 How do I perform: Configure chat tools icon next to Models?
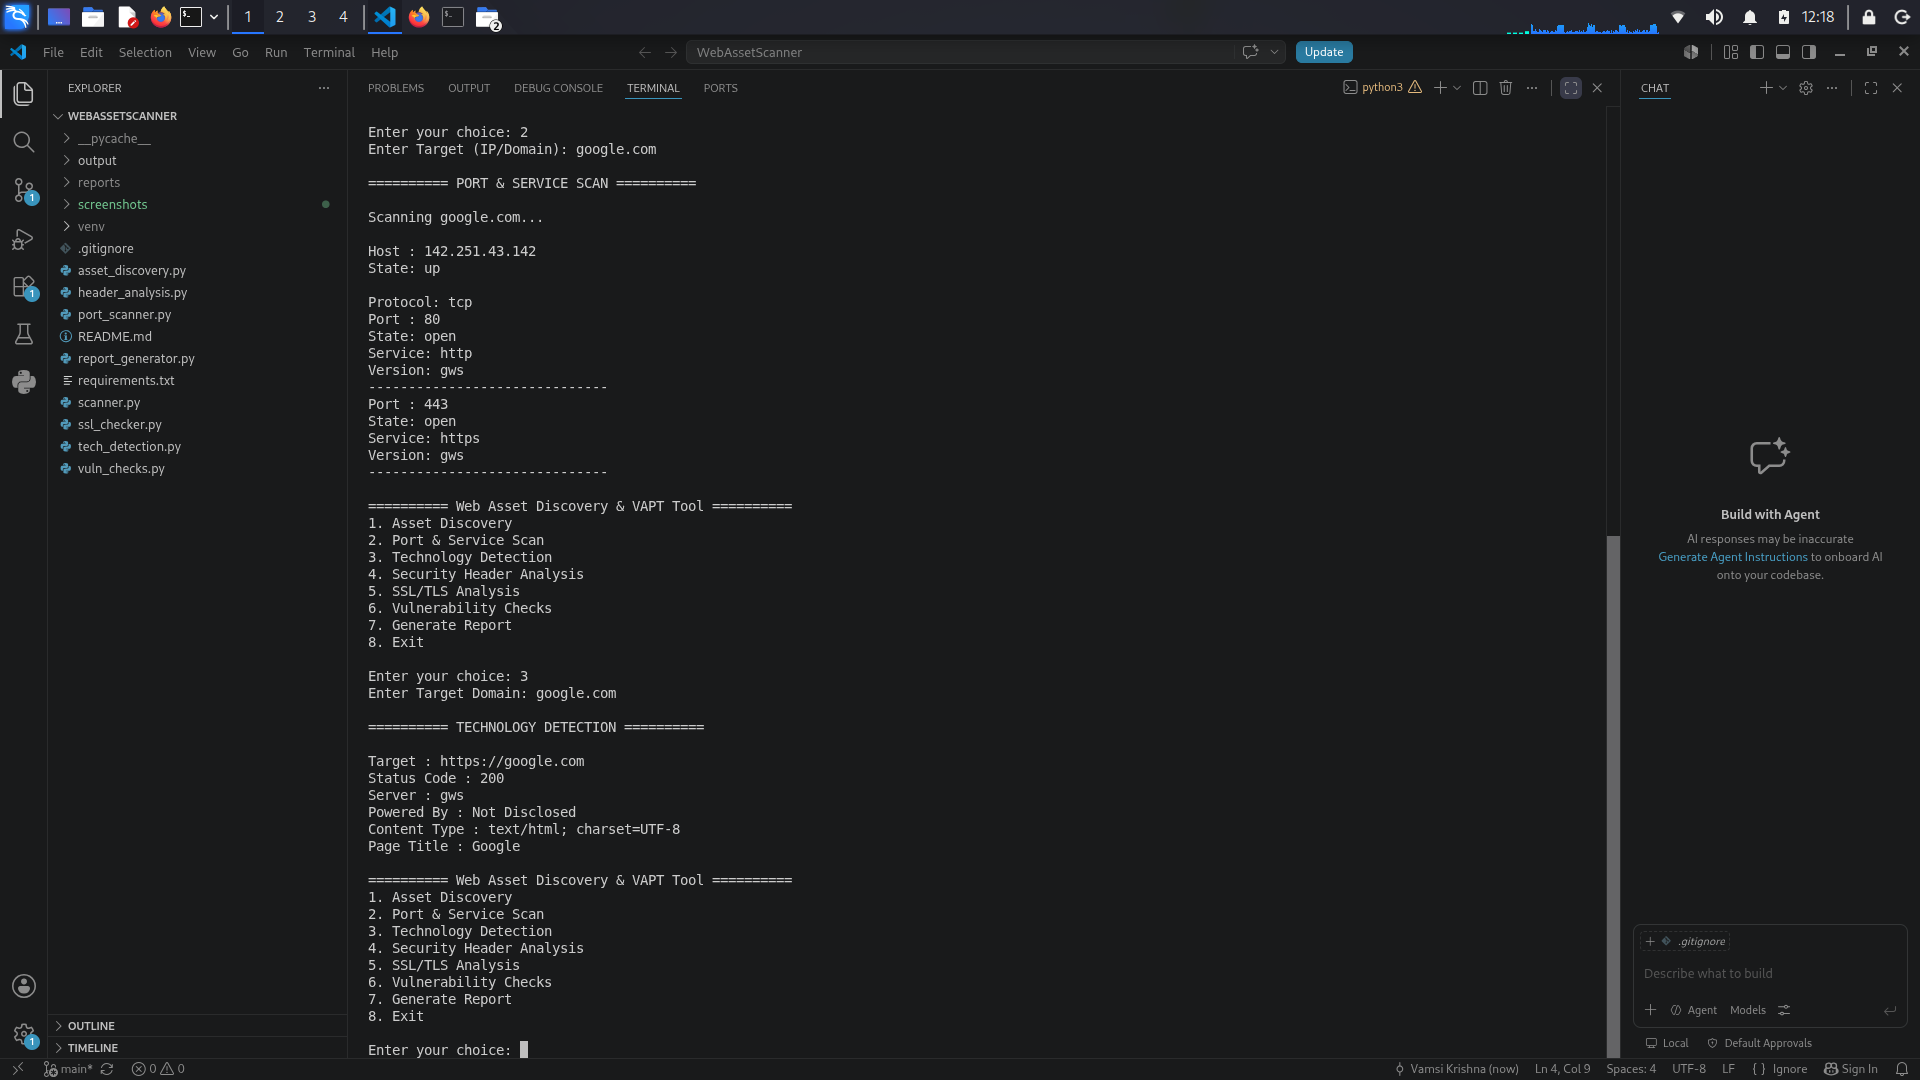point(1784,1010)
